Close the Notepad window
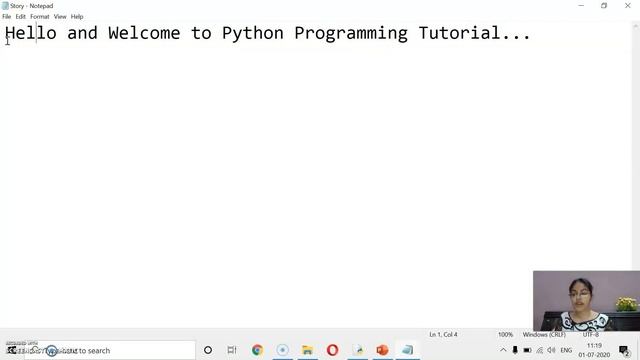 pyautogui.click(x=628, y=6)
